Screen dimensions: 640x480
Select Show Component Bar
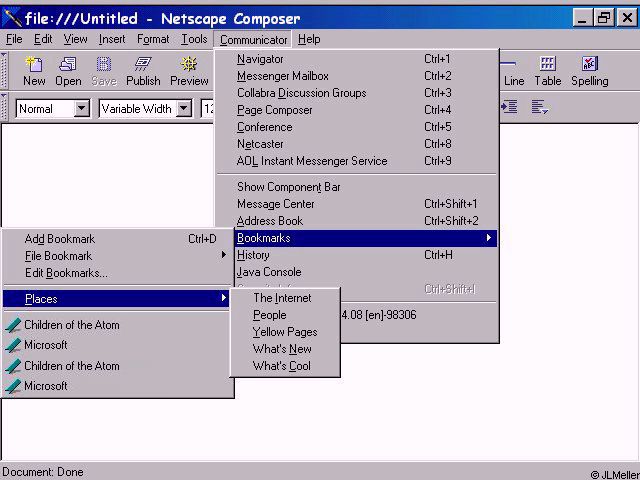point(356,187)
